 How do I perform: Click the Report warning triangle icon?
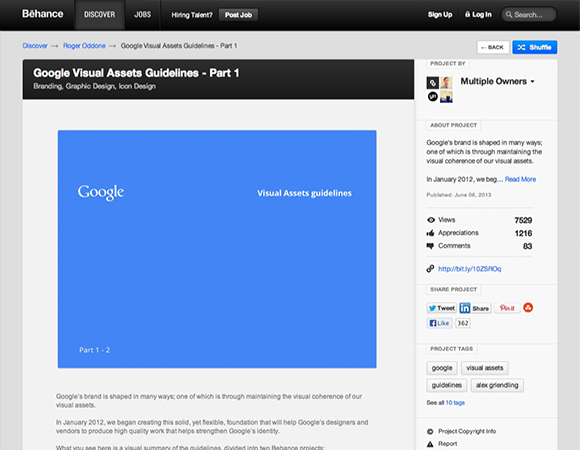coord(430,444)
